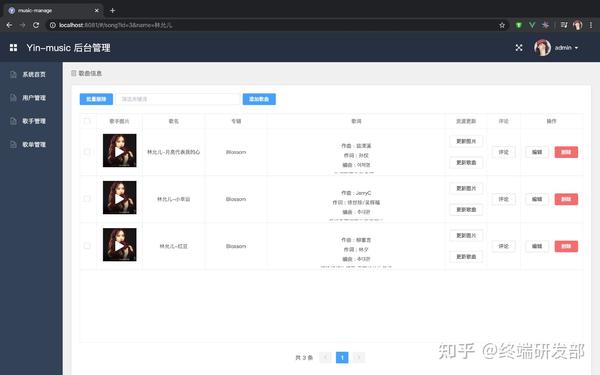Screen dimensions: 600x375
Task: Play the 红豆 song thumbnail
Action: click(x=119, y=245)
